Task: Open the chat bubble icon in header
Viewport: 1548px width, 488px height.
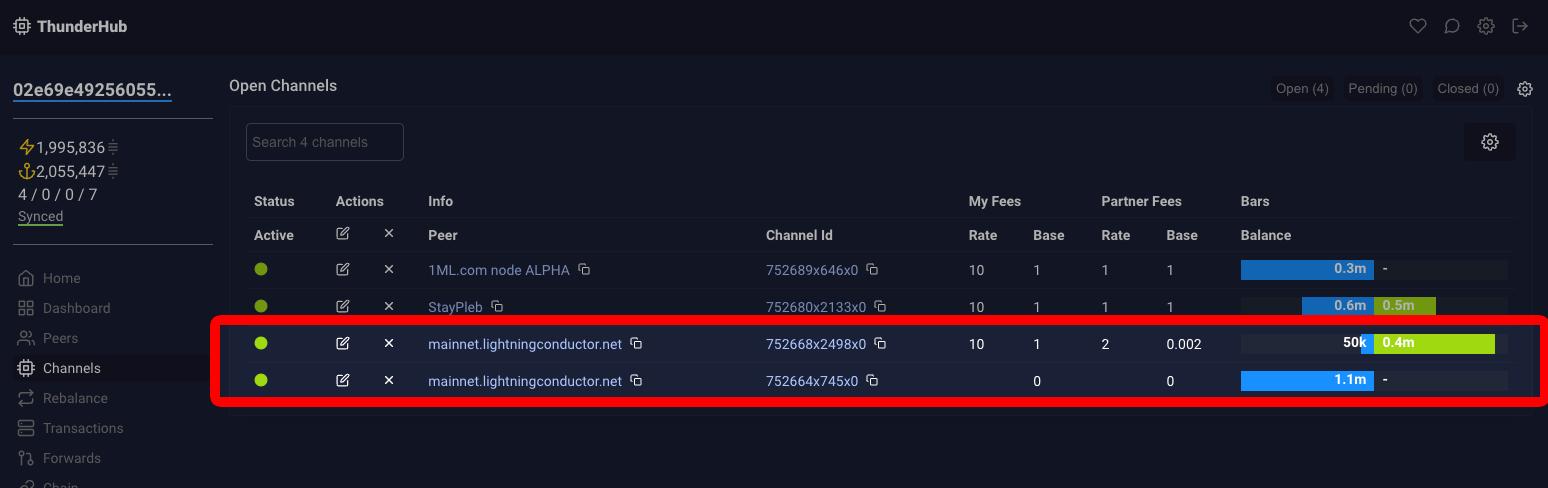Action: (1452, 26)
